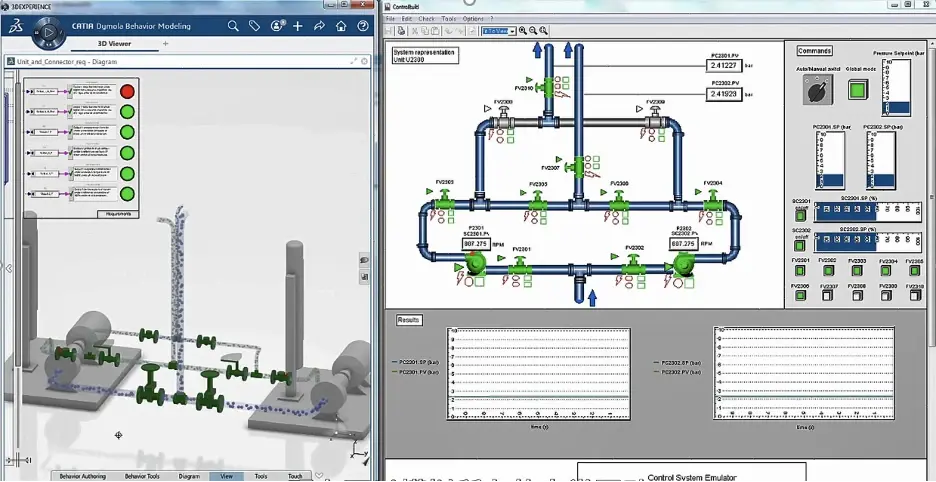
Task: Expand the chevron beside the Touch tab
Action: tap(319, 476)
